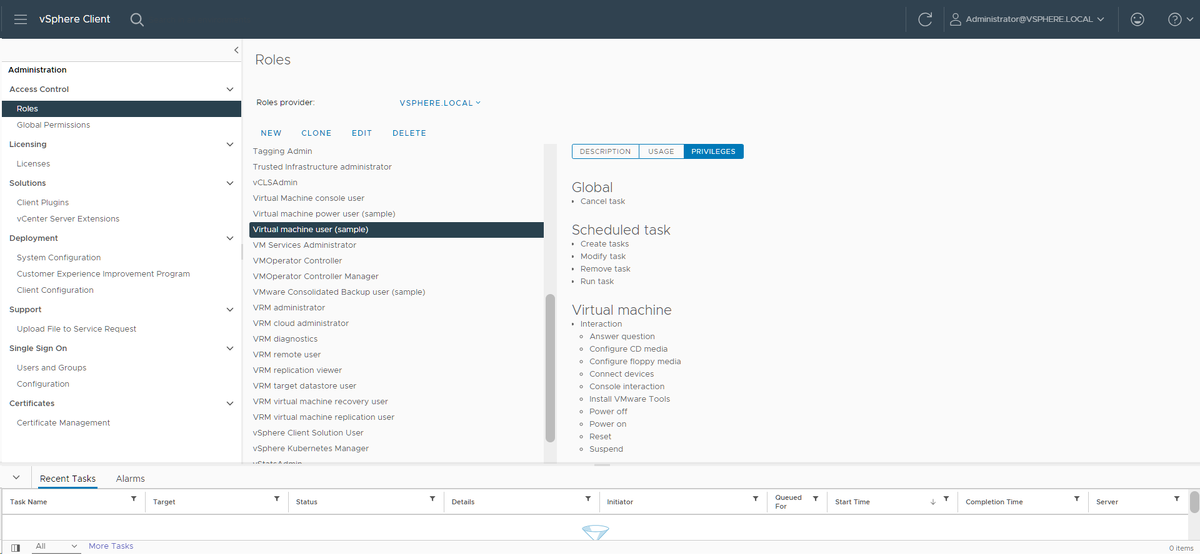
Task: Select the PRIVILEGES tab
Action: 714,152
